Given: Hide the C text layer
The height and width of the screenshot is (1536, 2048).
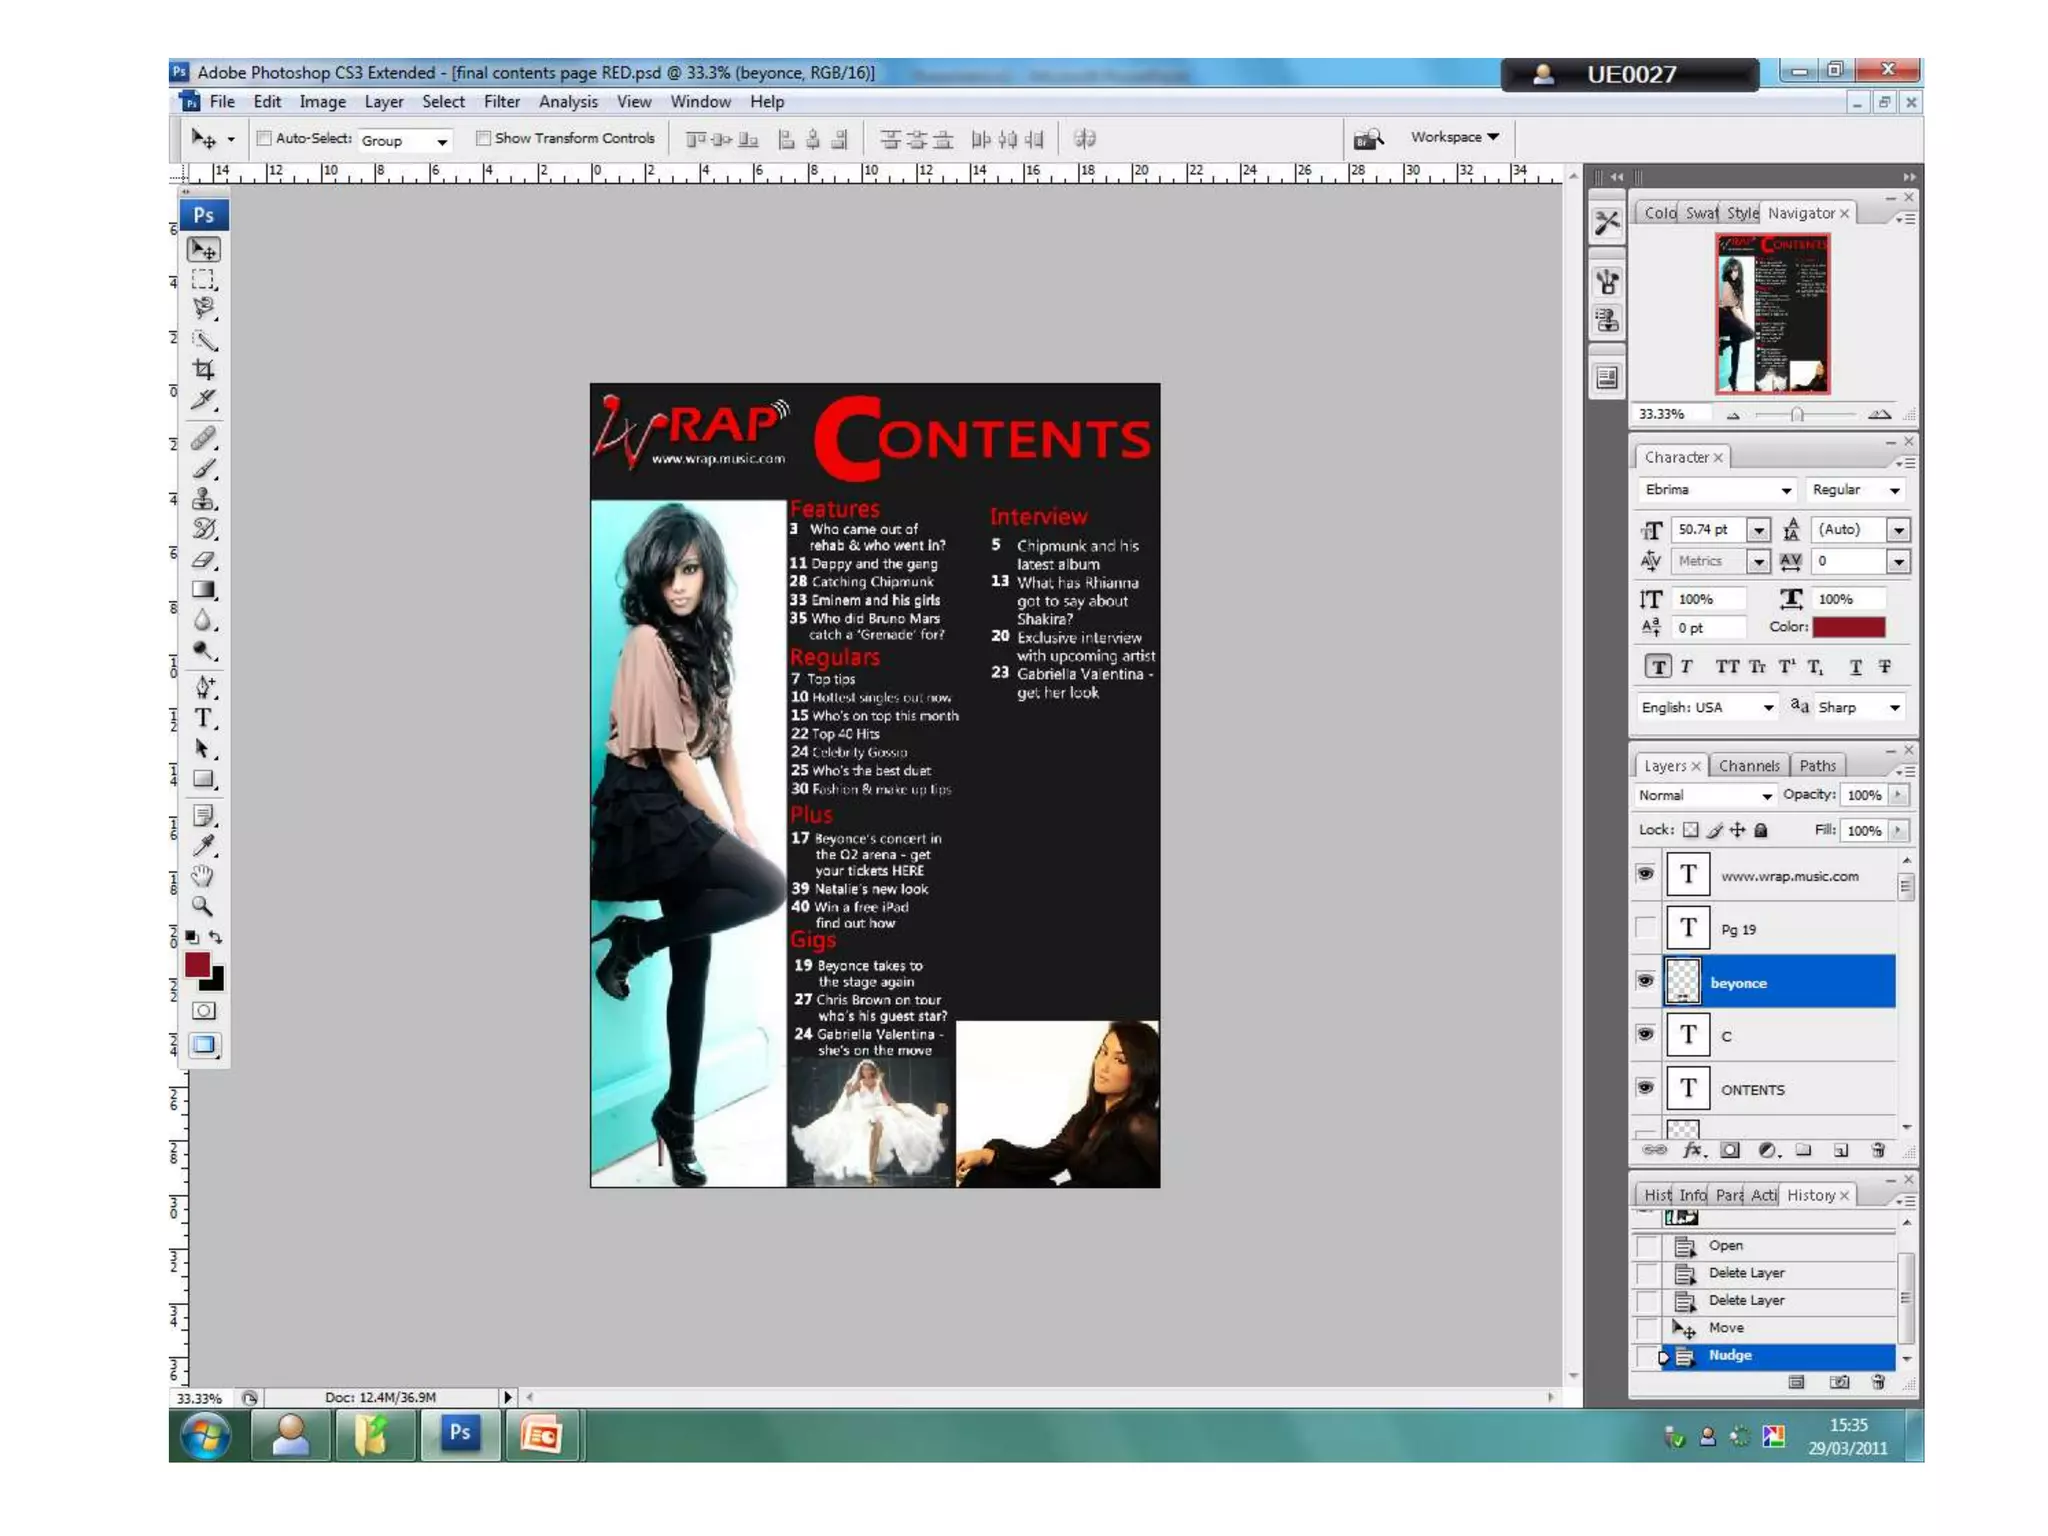Looking at the screenshot, I should click(x=1645, y=1034).
